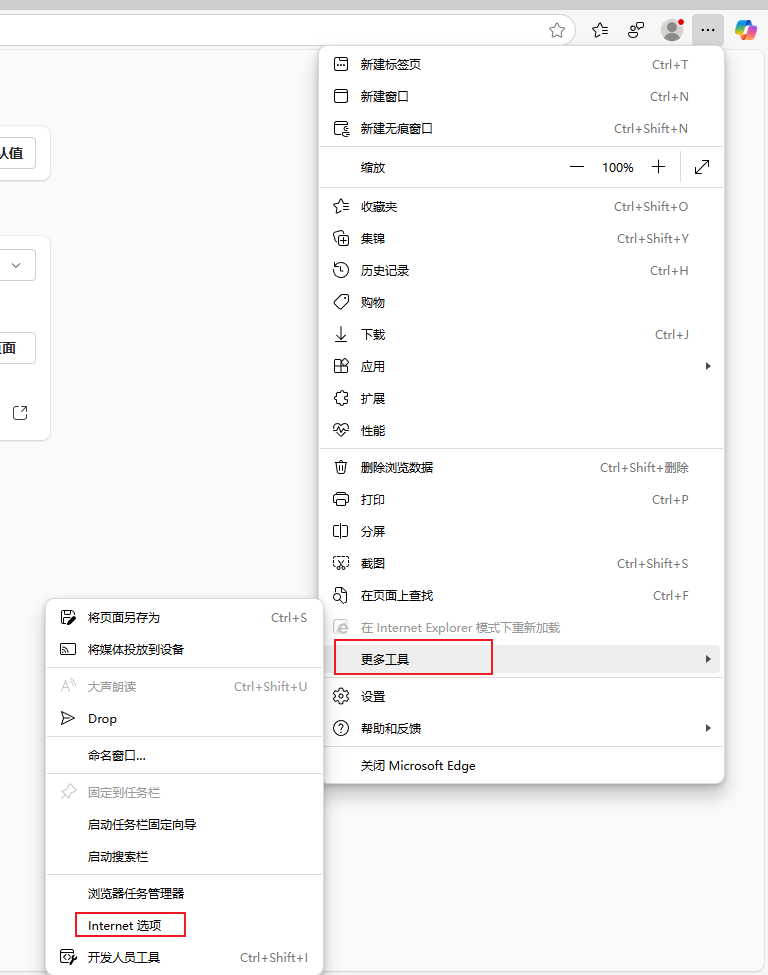768x975 pixels.
Task: Click the Drop send icon
Action: [68, 718]
